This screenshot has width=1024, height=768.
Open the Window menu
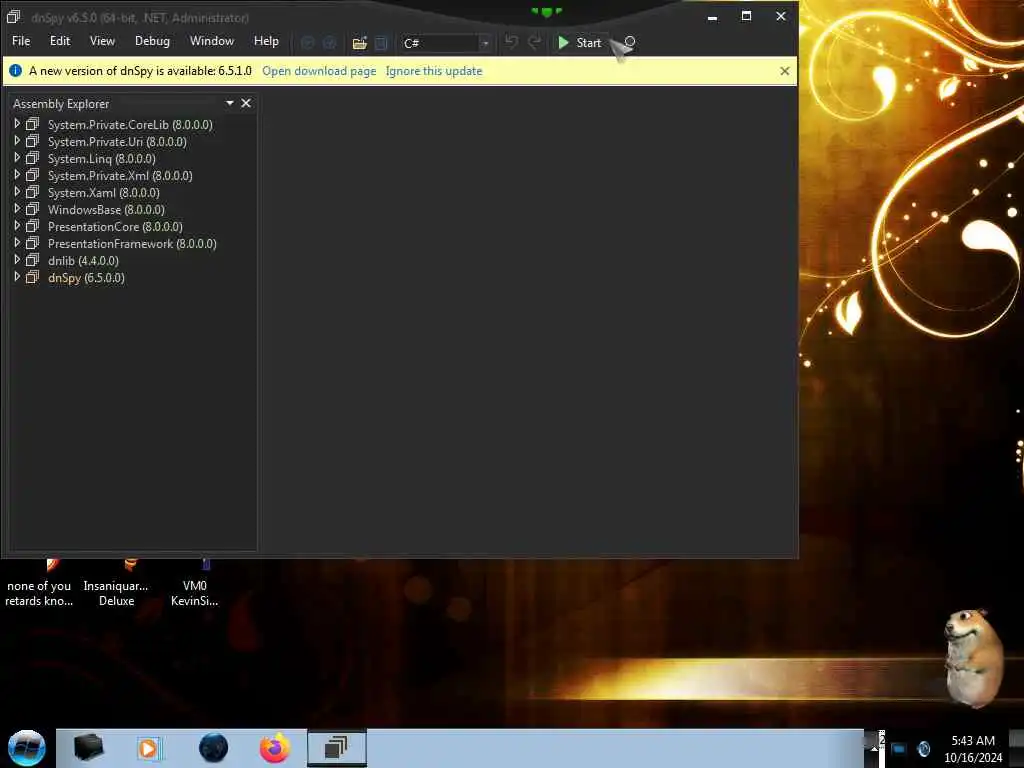[212, 41]
